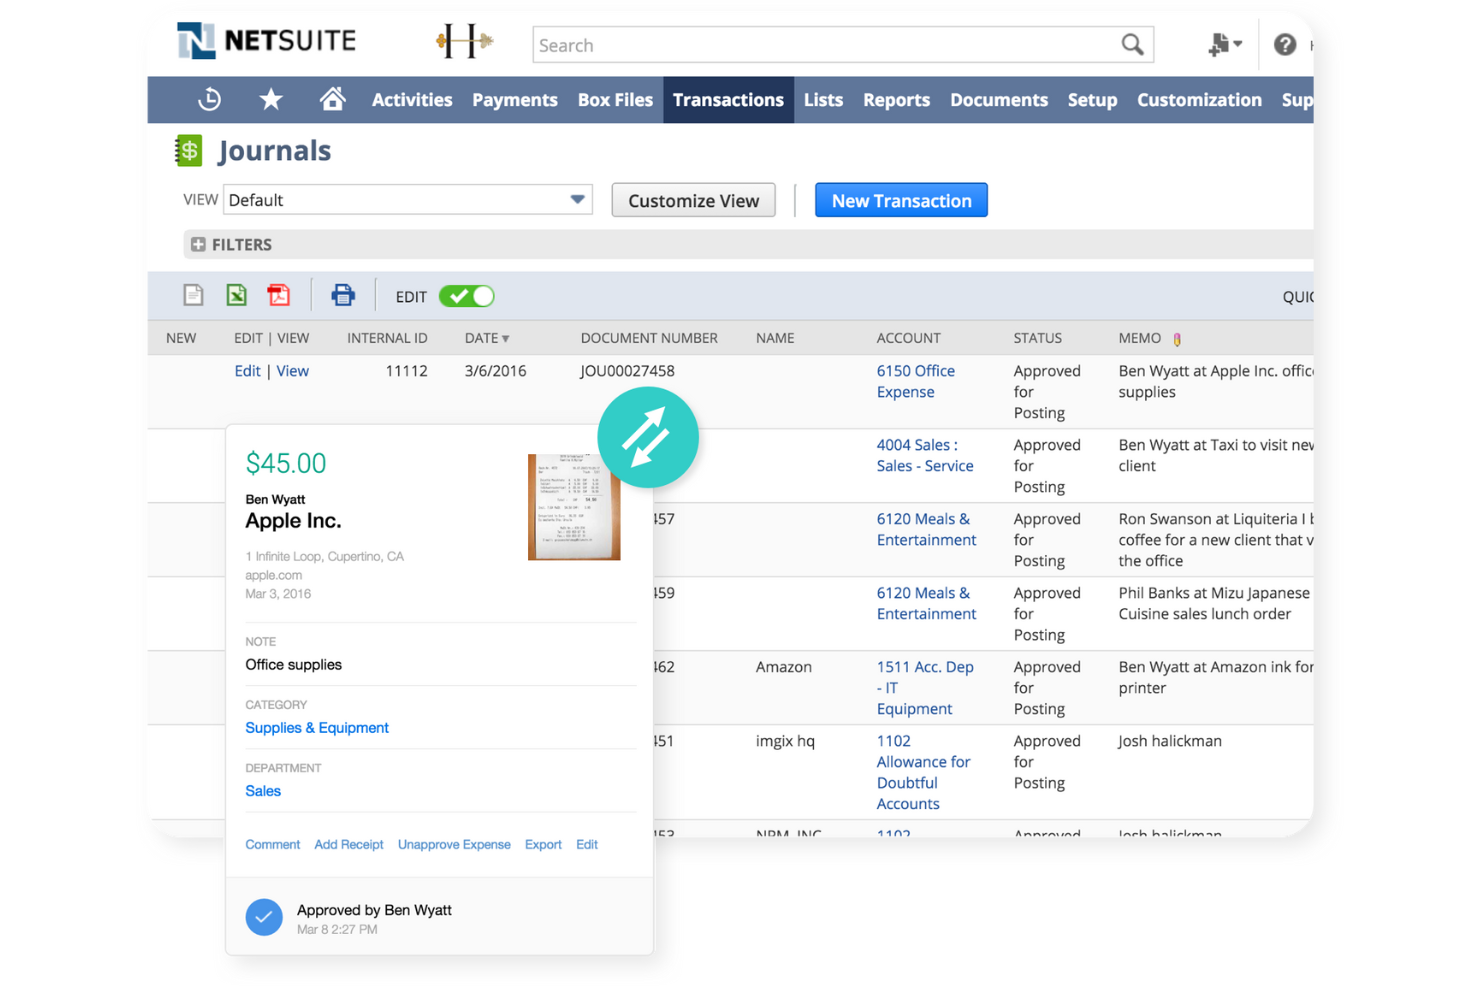
Task: Export journals to PDF
Action: (278, 294)
